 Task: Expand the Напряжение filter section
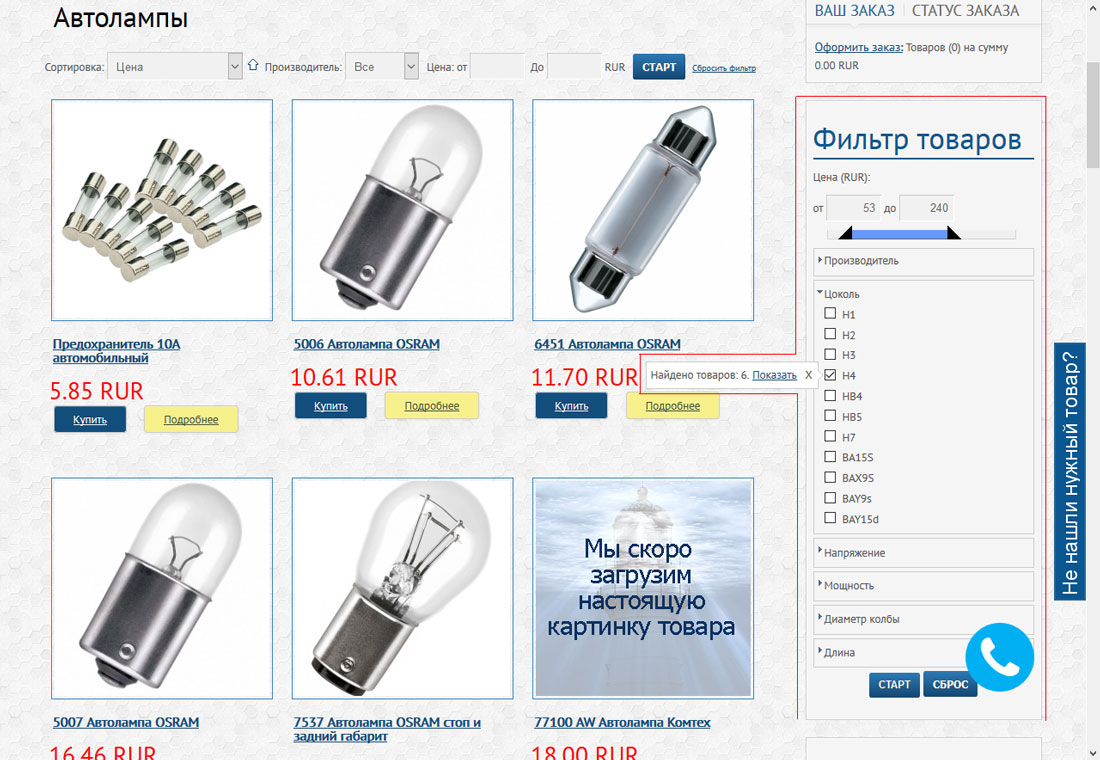tap(923, 553)
